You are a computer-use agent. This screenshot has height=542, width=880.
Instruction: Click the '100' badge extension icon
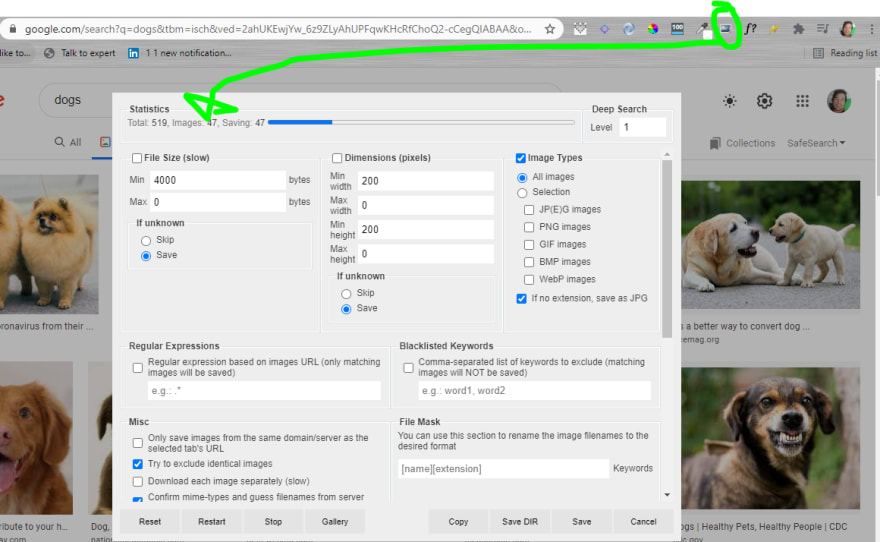pos(677,29)
